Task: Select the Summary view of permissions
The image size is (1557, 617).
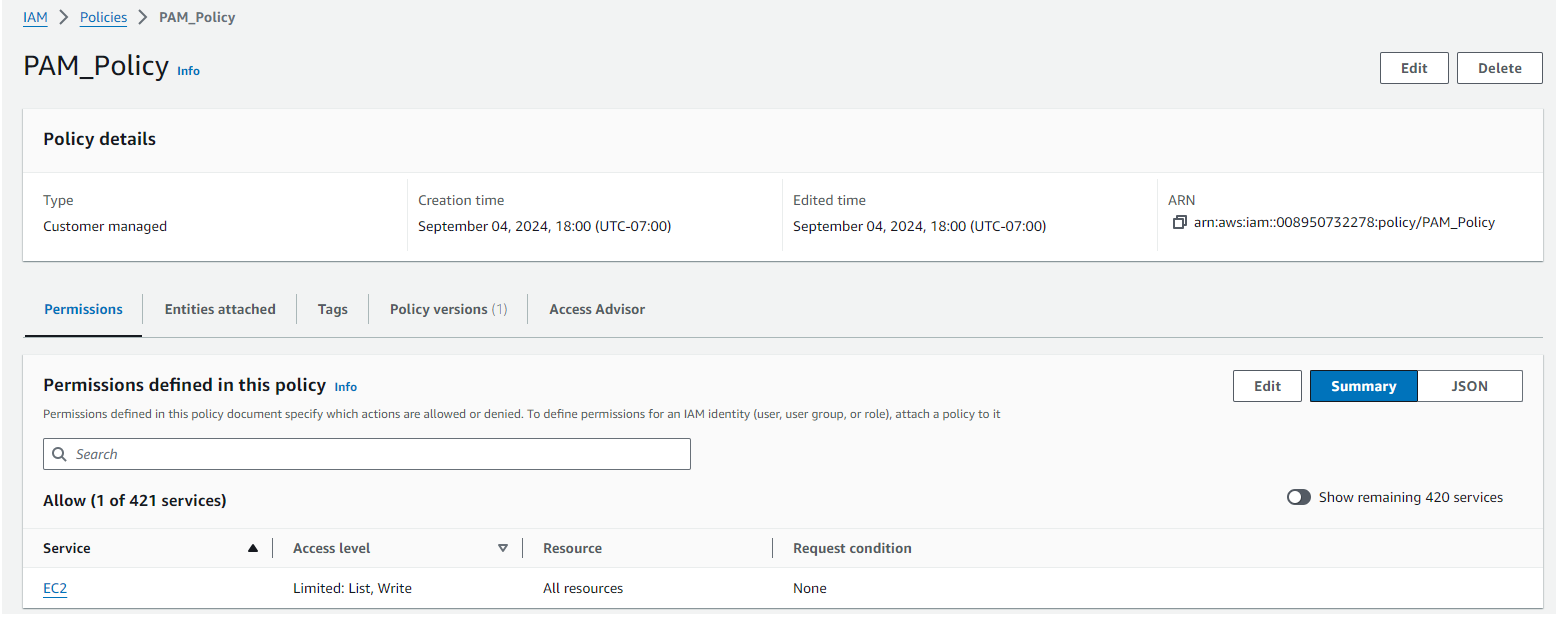Action: 1363,385
